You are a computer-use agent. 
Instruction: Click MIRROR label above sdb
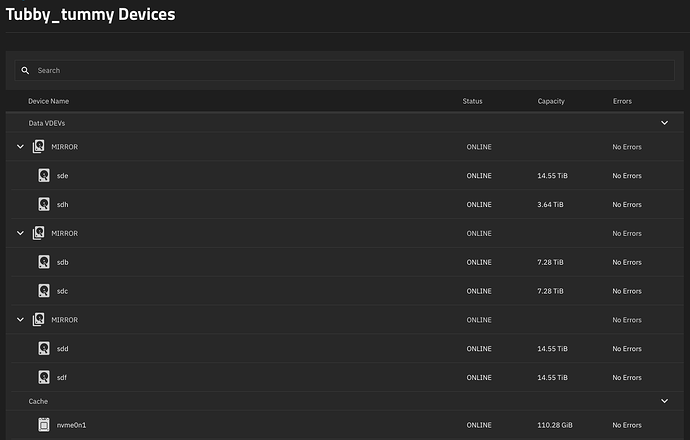[x=65, y=234]
